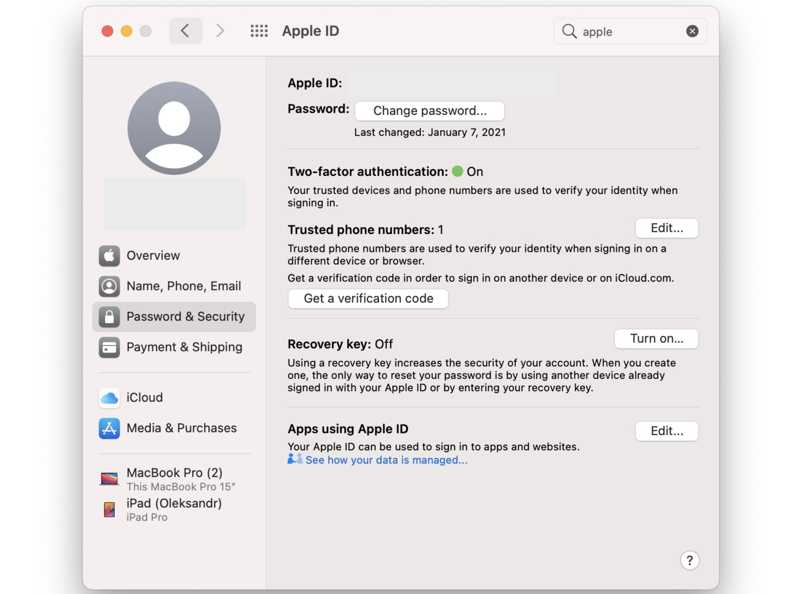Image resolution: width=800 pixels, height=594 pixels.
Task: Open Media & Purchases section
Action: (174, 428)
